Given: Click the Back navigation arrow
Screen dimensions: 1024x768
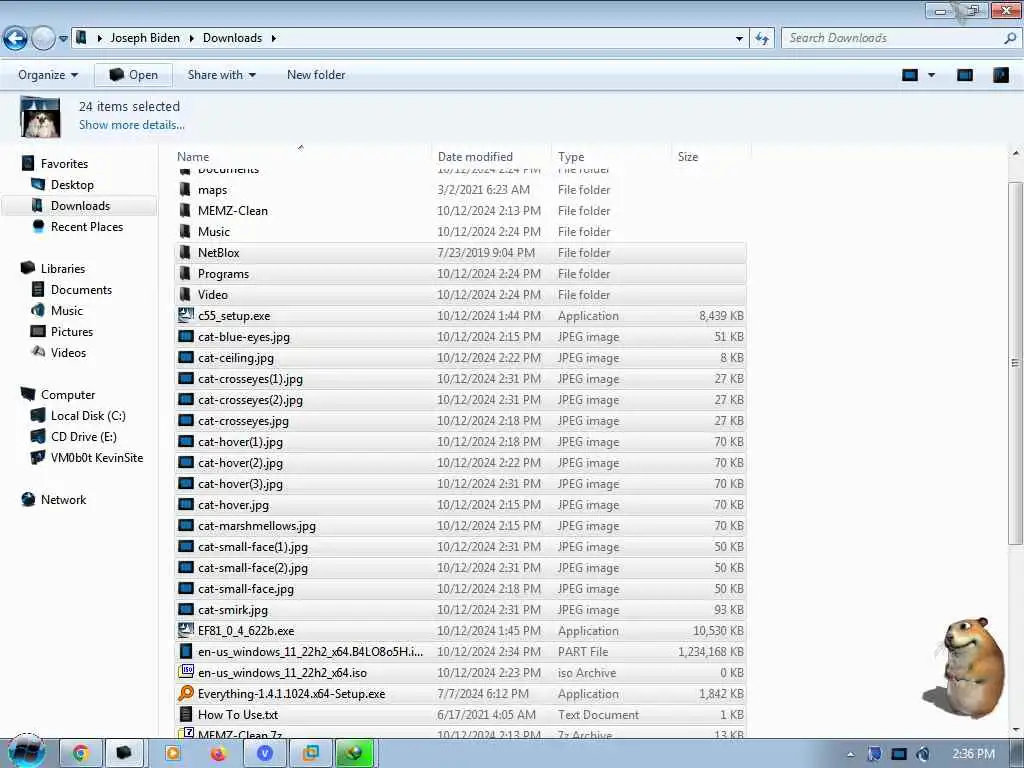Looking at the screenshot, I should [x=15, y=39].
